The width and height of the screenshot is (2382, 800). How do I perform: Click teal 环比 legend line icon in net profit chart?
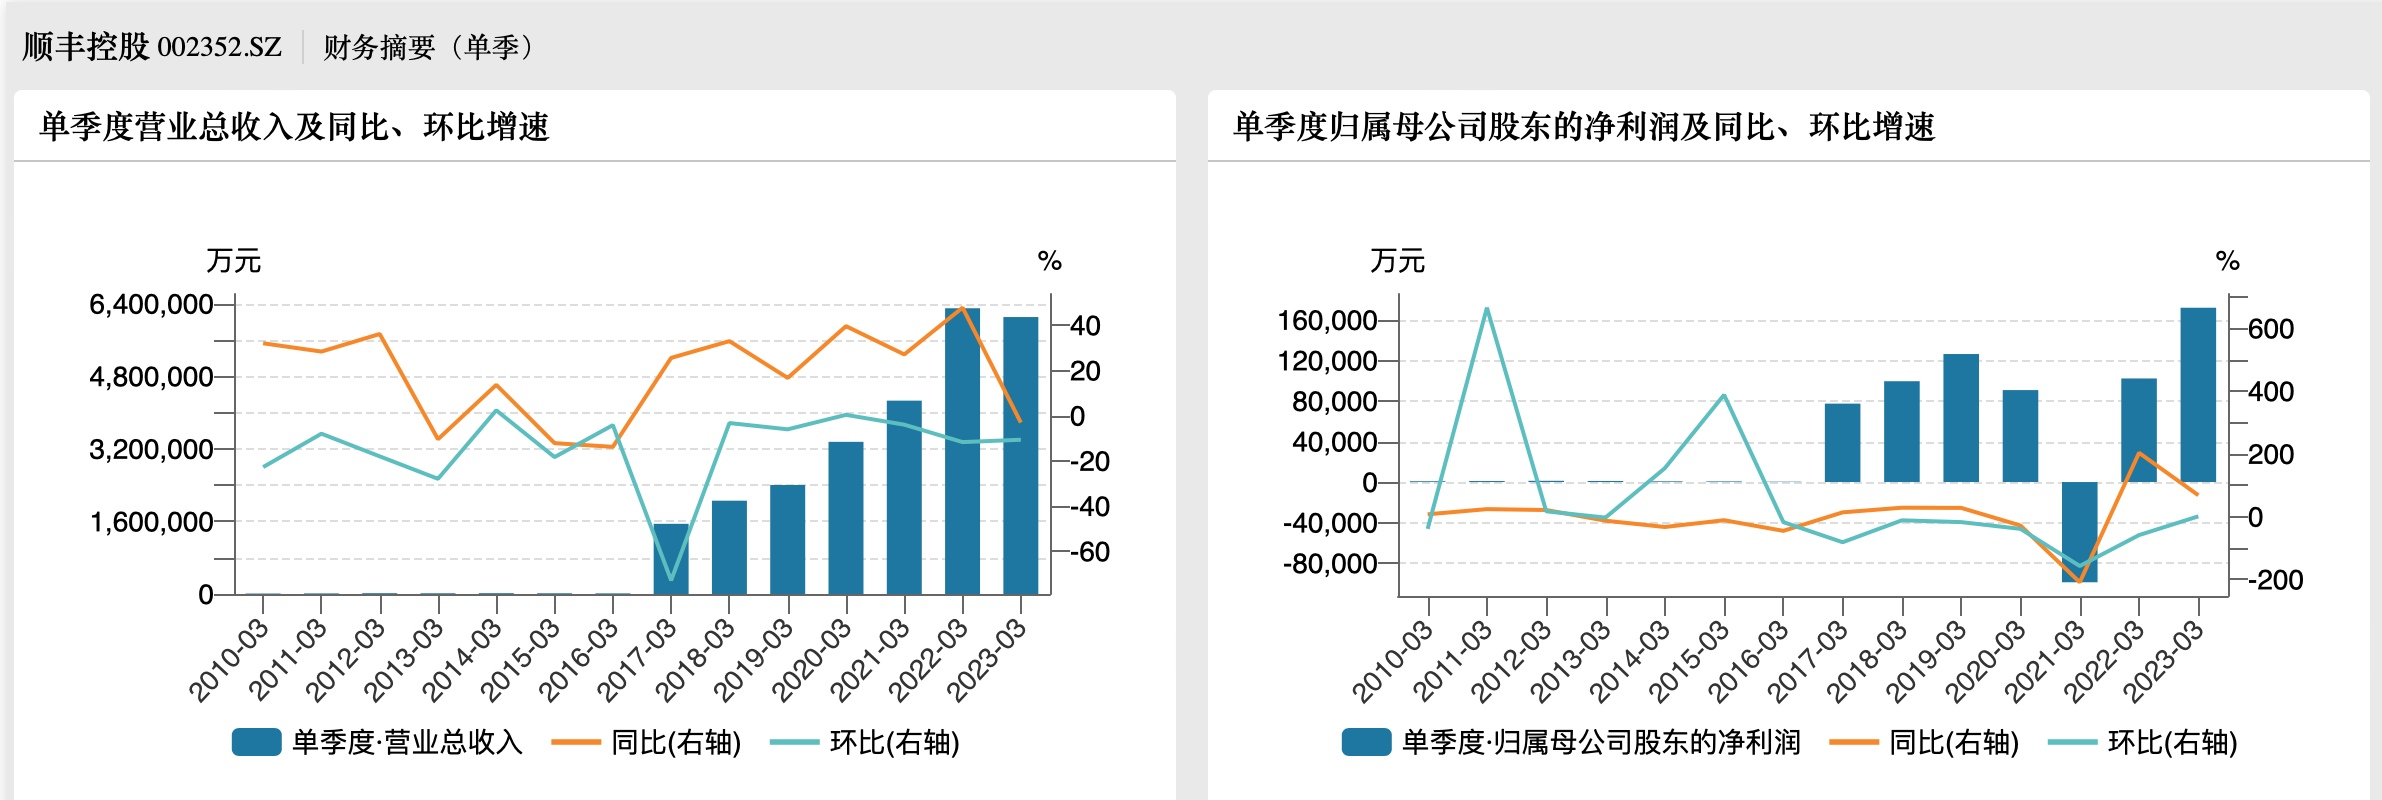[x=2072, y=742]
